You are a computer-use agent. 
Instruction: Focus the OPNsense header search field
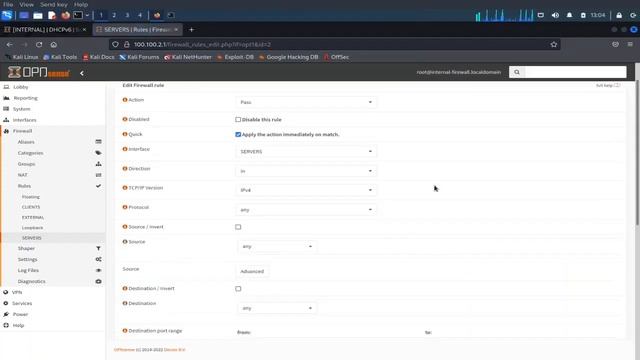(x=575, y=72)
